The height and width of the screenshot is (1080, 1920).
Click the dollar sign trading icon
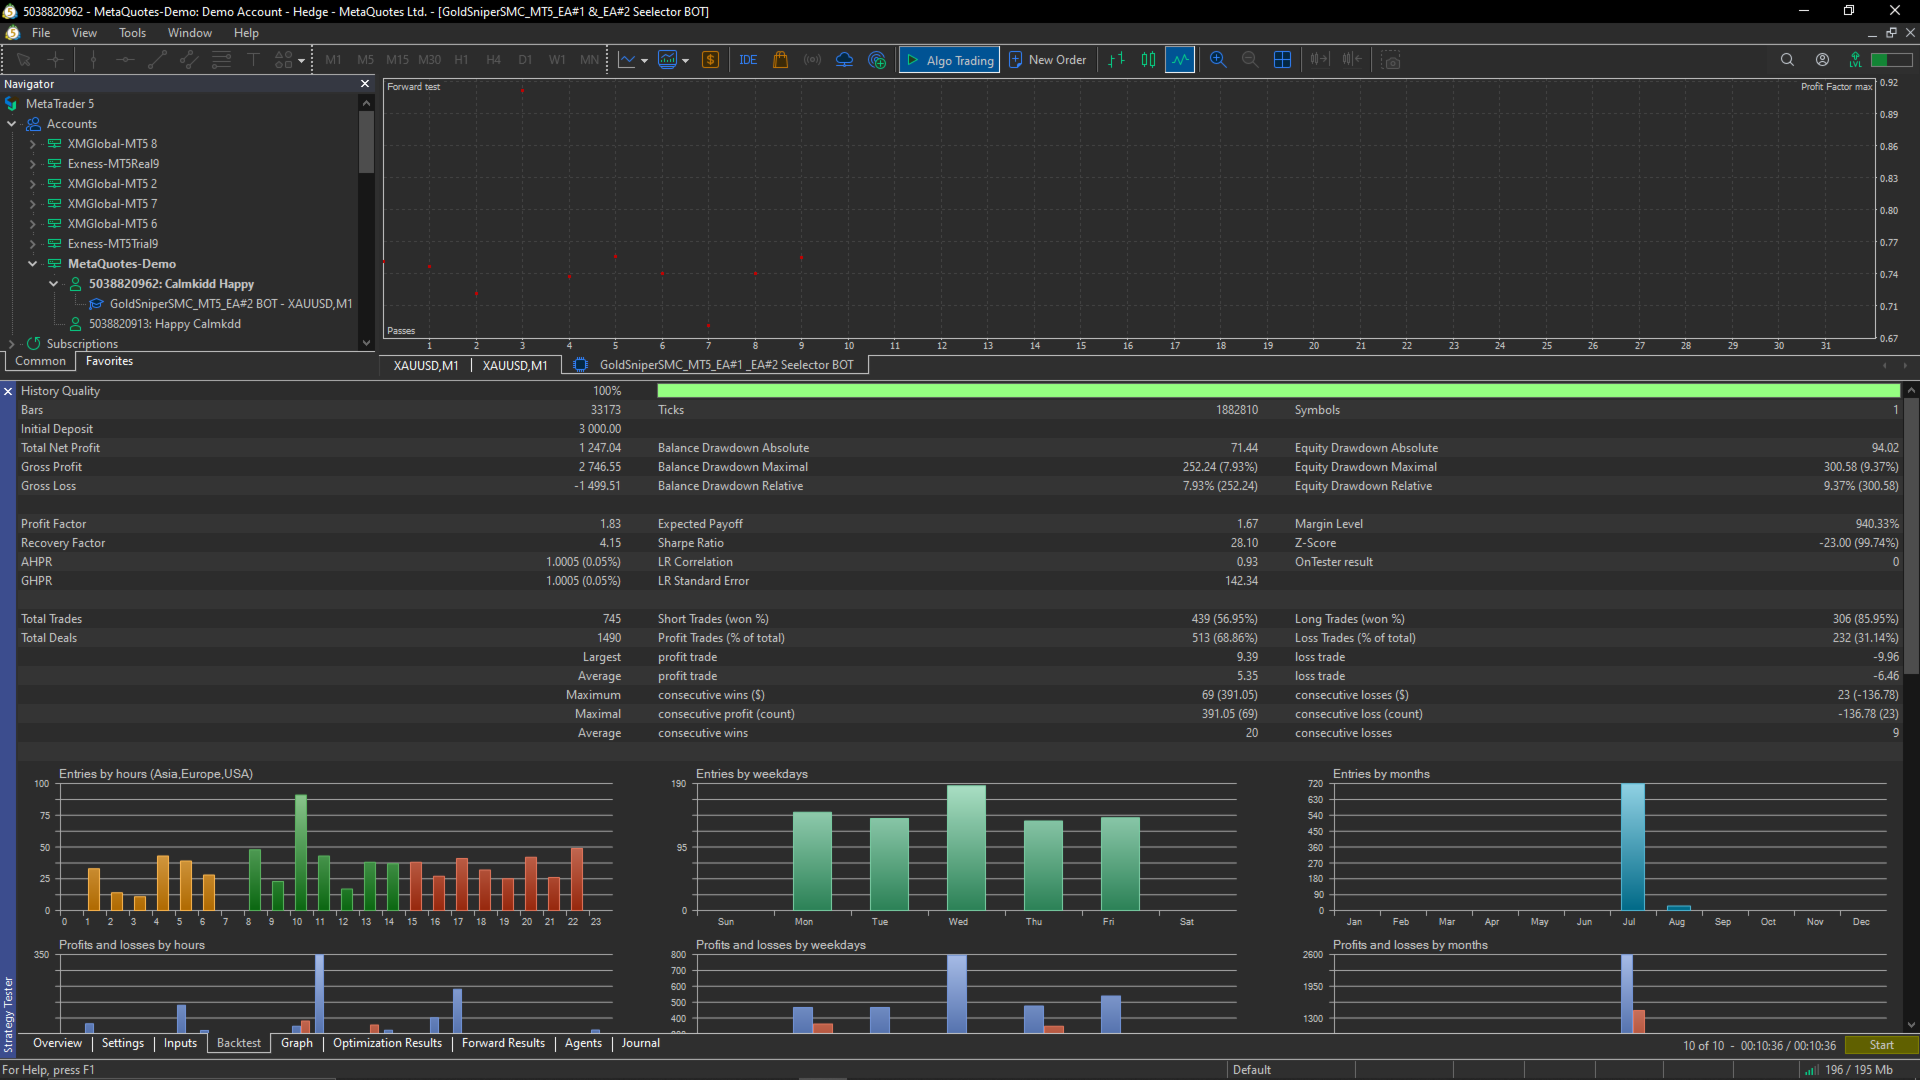[711, 60]
